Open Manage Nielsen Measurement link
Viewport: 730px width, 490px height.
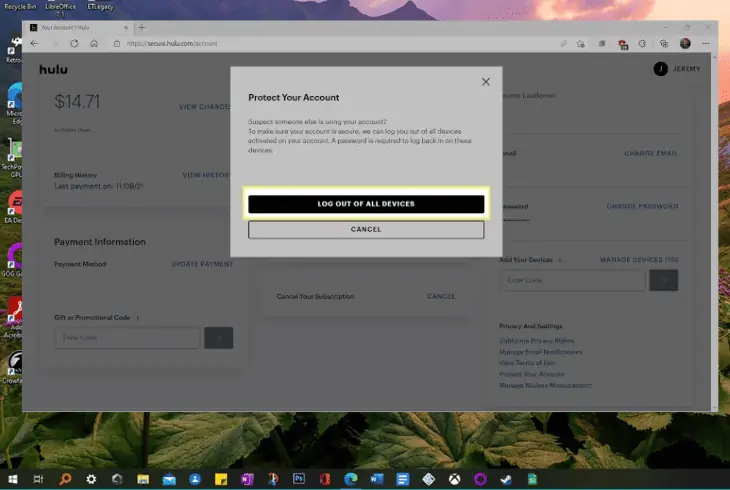[545, 385]
